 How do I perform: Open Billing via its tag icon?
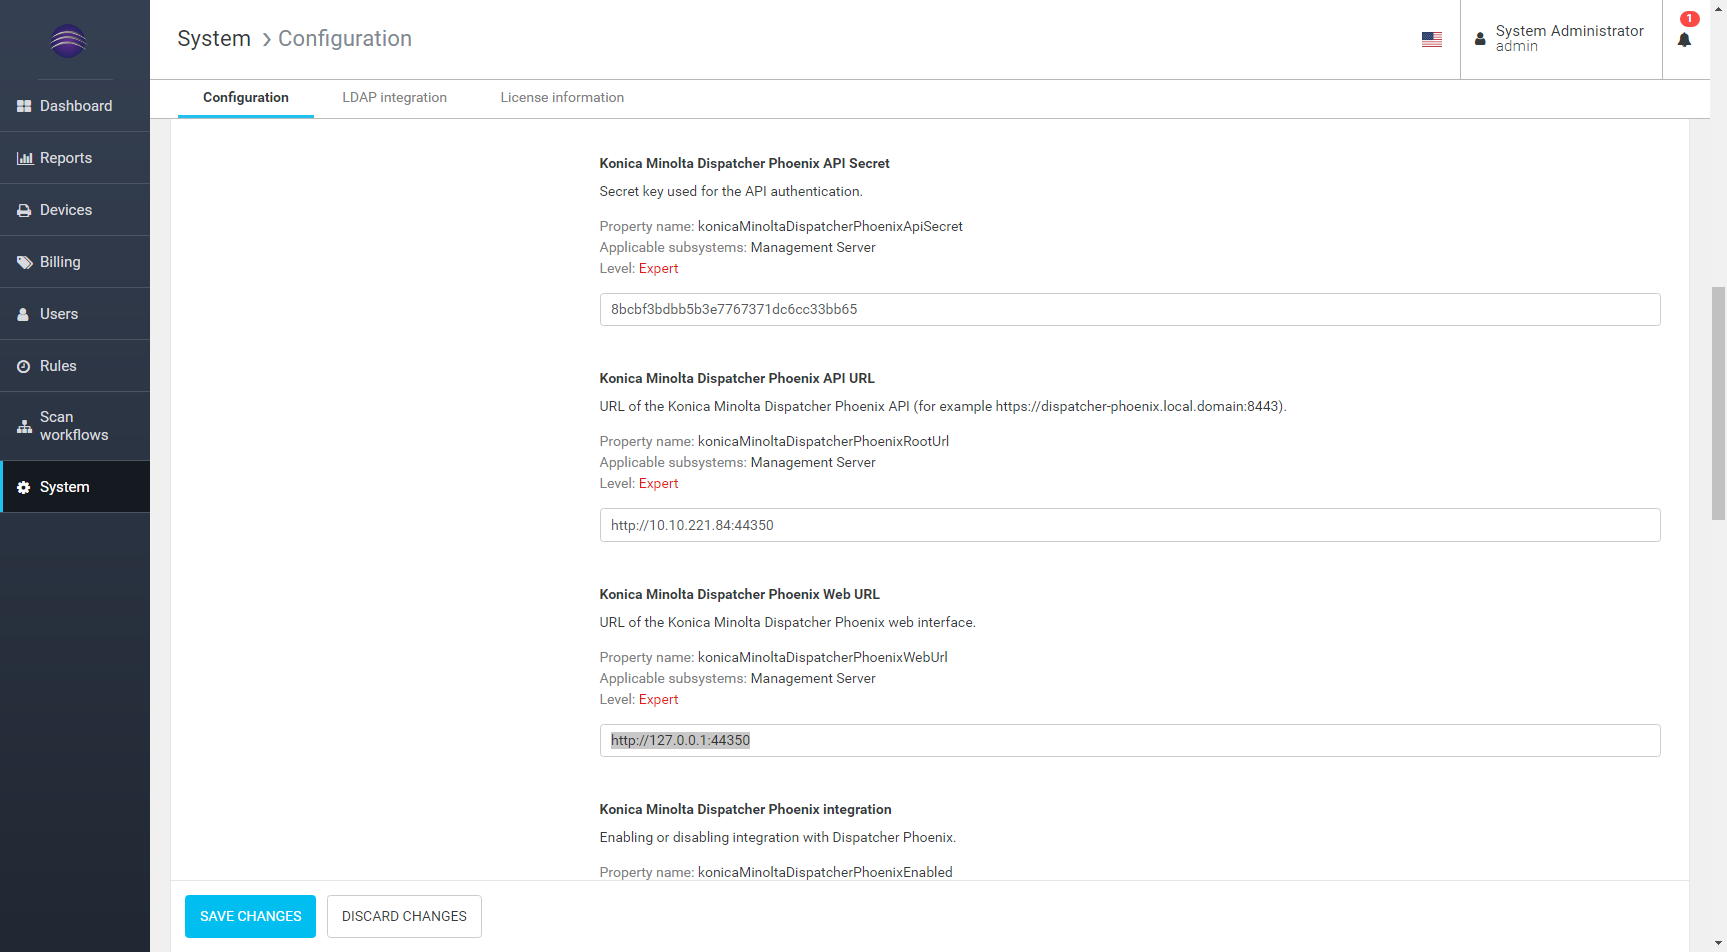pyautogui.click(x=24, y=262)
